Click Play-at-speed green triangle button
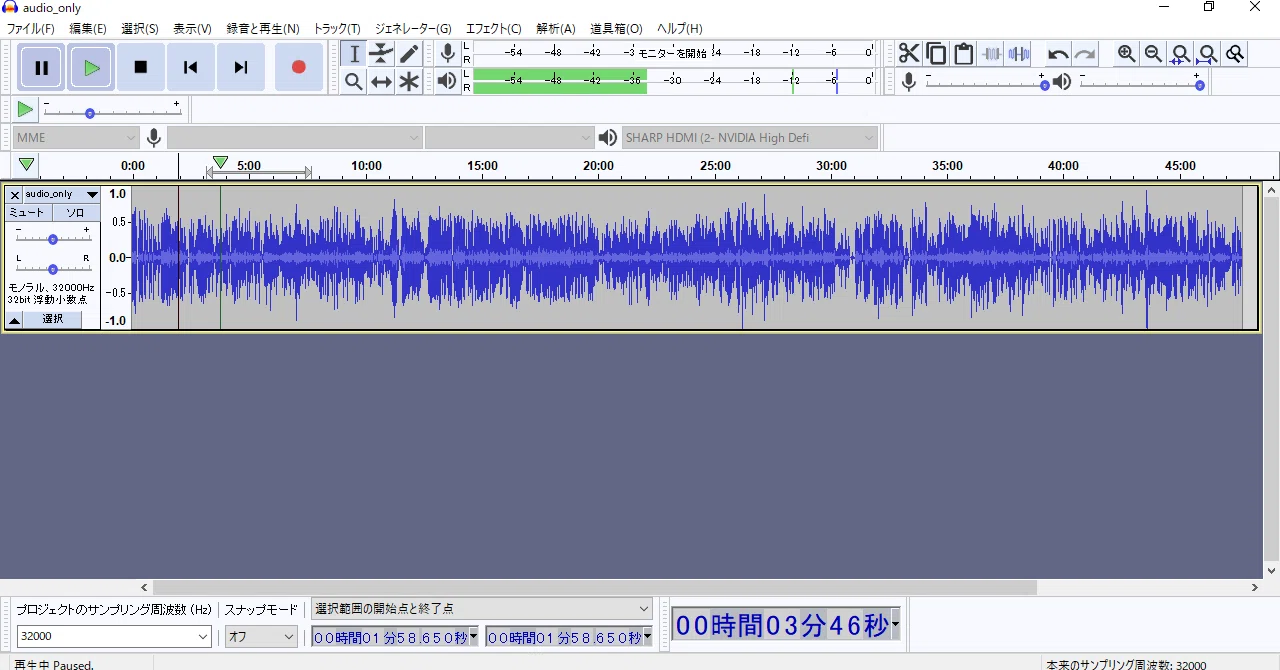Viewport: 1280px width, 670px height. point(25,109)
